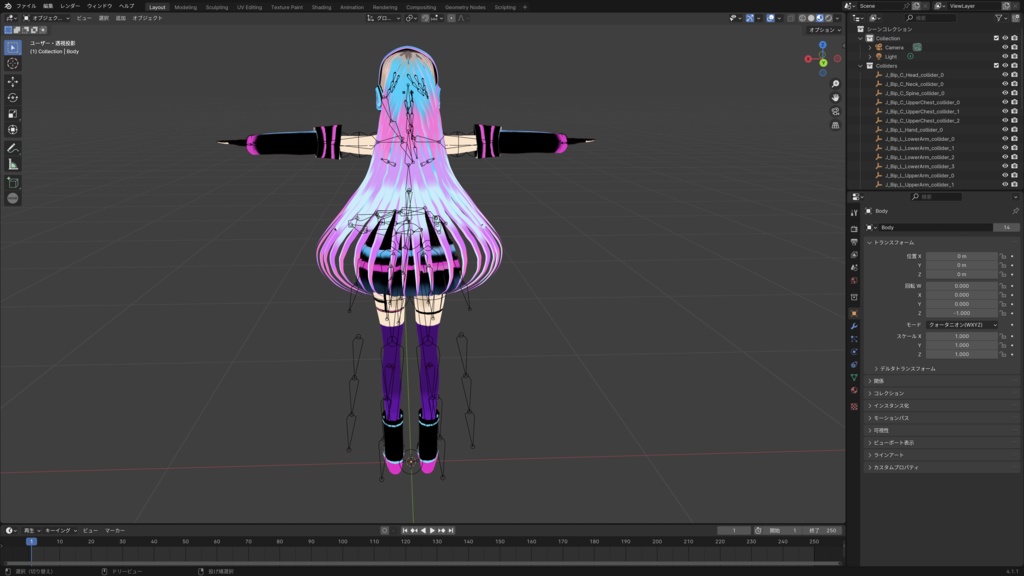Uncheck the Colliders collection checkbox
Viewport: 1024px width, 576px height.
pyautogui.click(x=996, y=66)
